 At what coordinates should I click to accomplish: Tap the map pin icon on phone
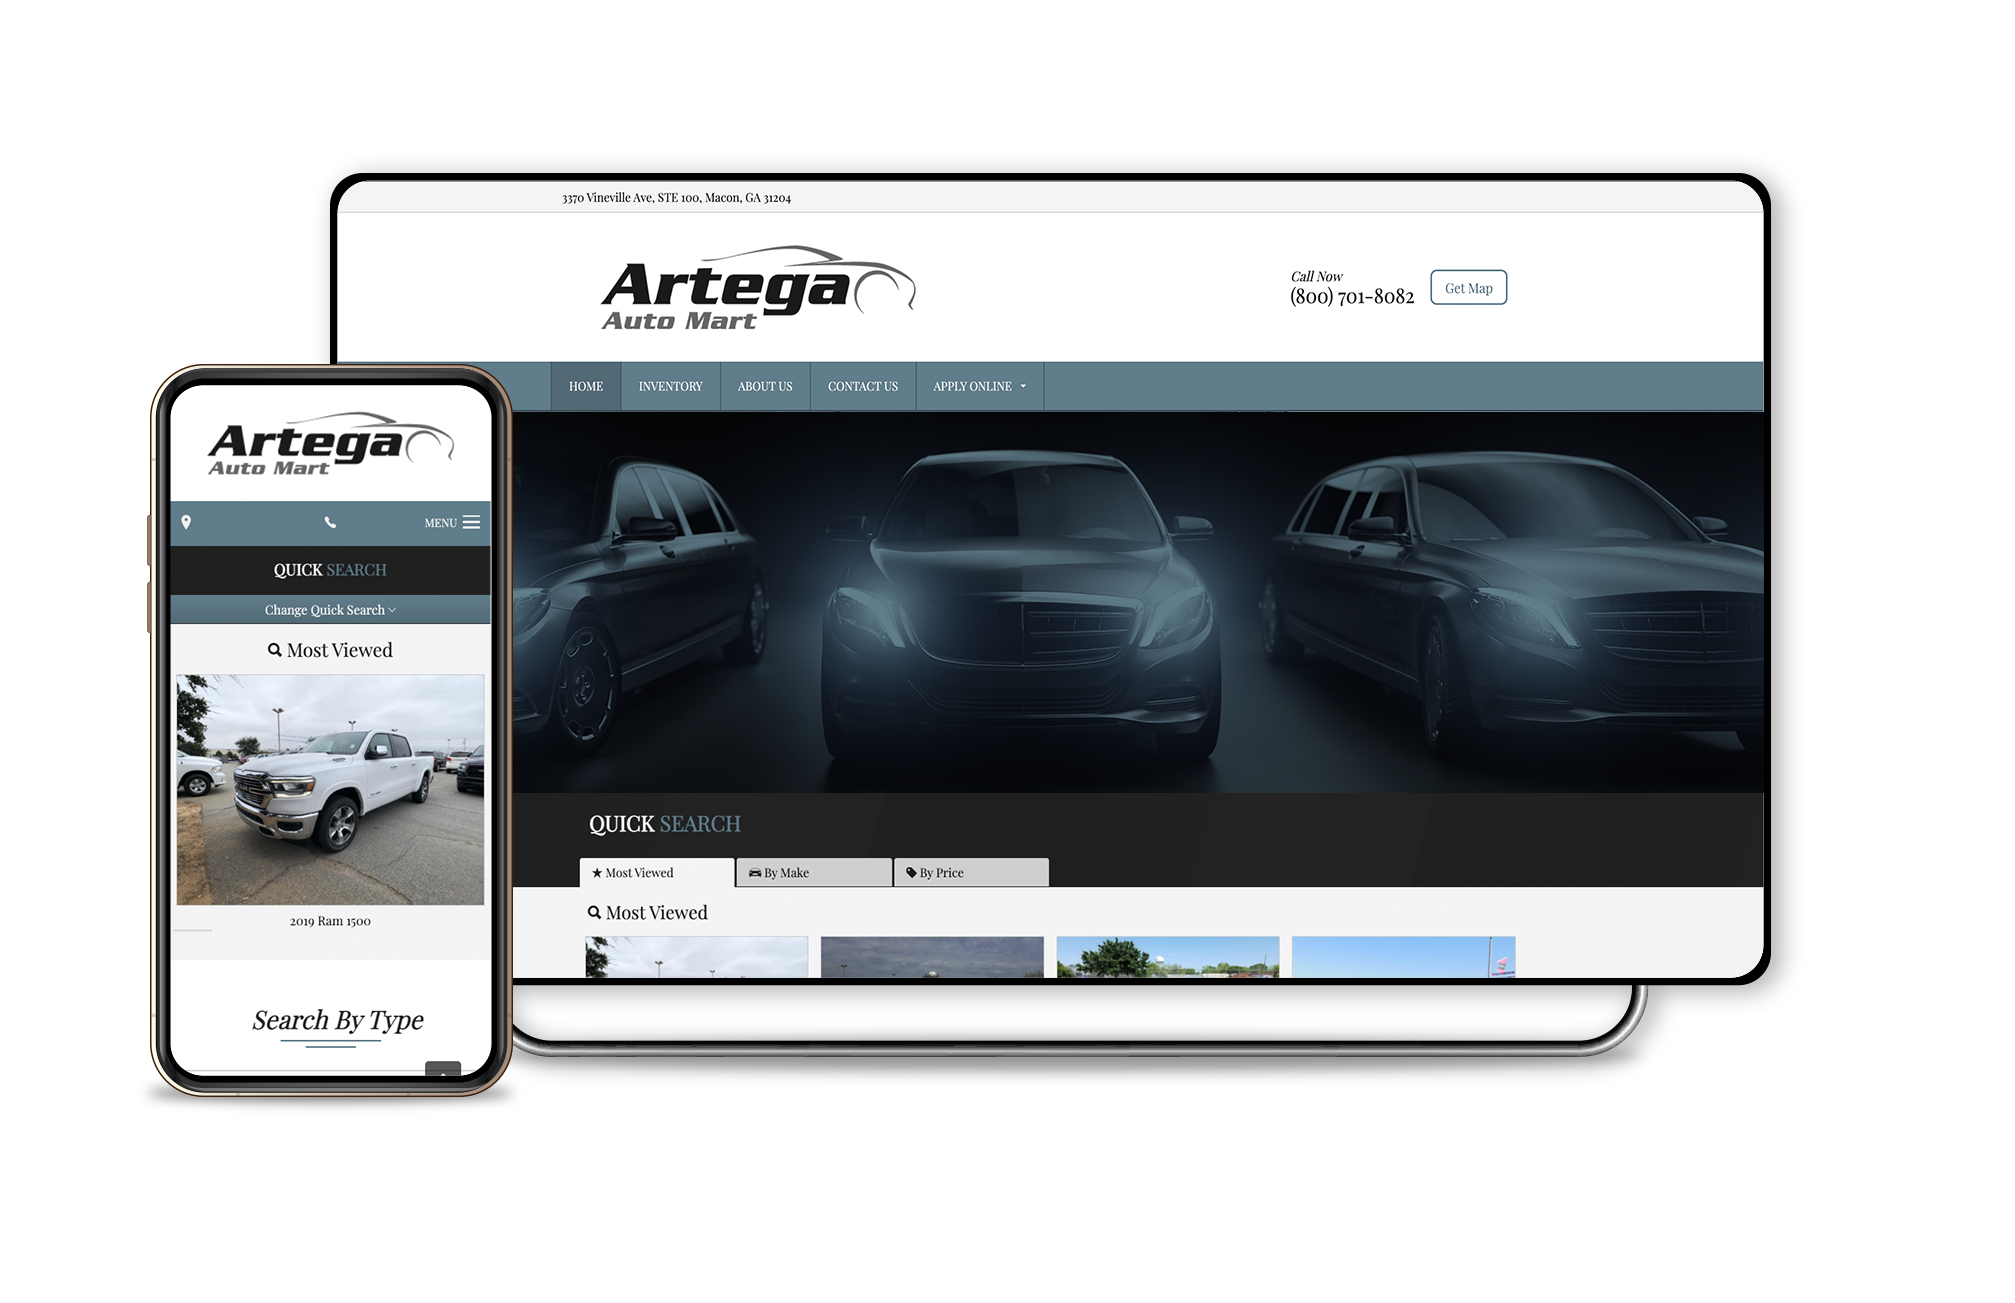(186, 522)
